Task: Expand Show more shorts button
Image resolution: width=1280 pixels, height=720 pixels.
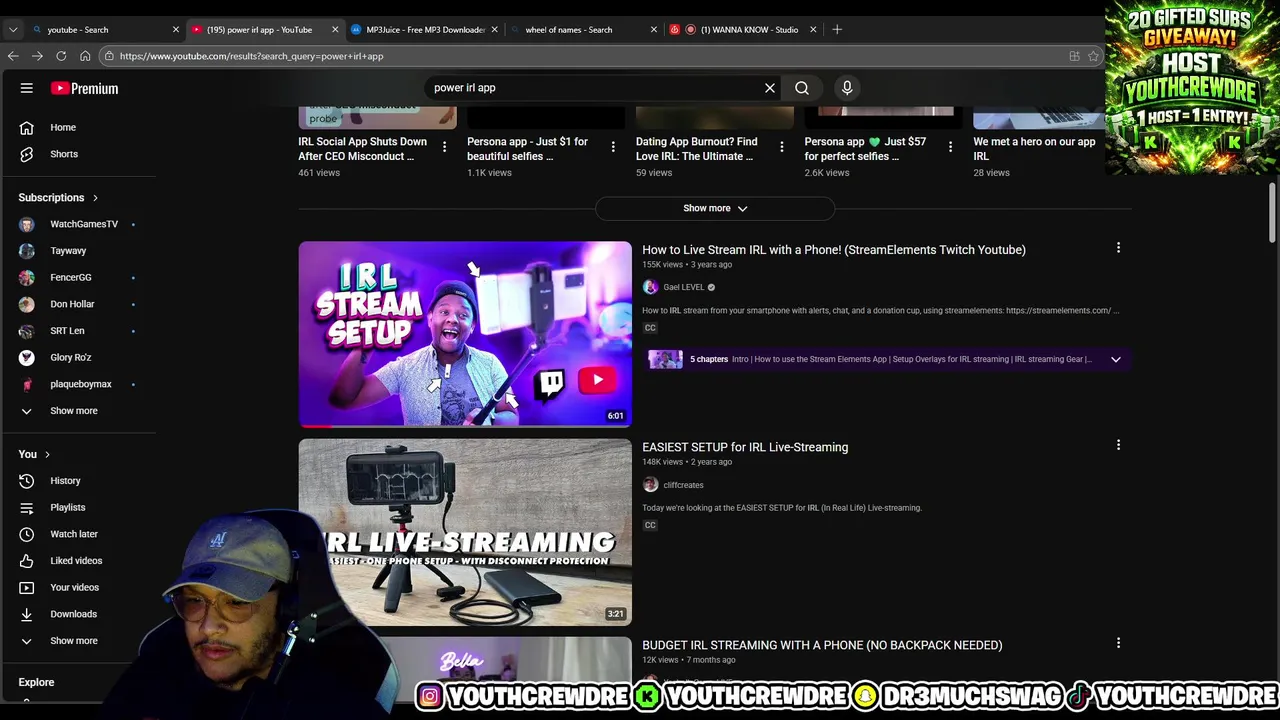Action: (x=715, y=208)
